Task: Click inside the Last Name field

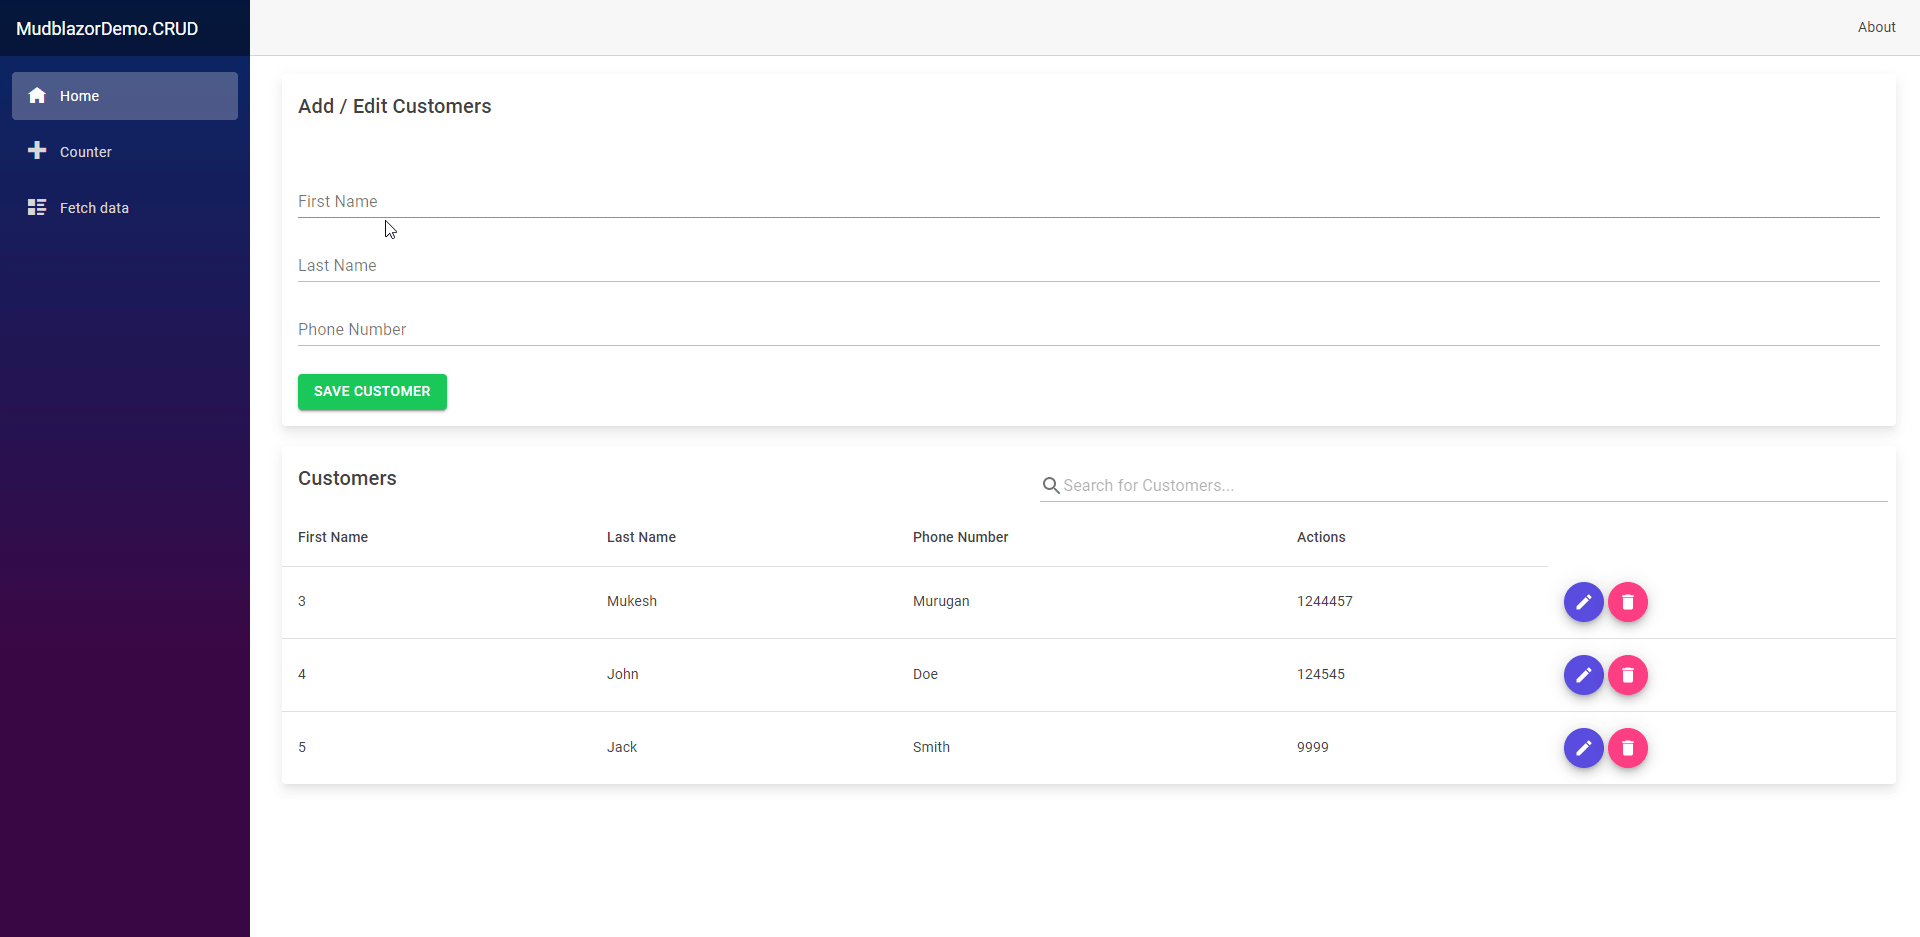Action: coord(700,269)
